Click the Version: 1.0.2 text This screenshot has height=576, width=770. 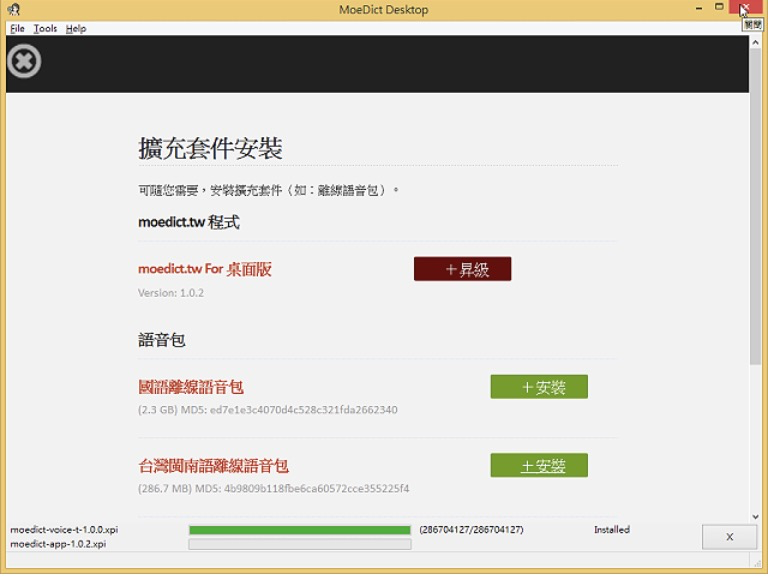coord(171,293)
